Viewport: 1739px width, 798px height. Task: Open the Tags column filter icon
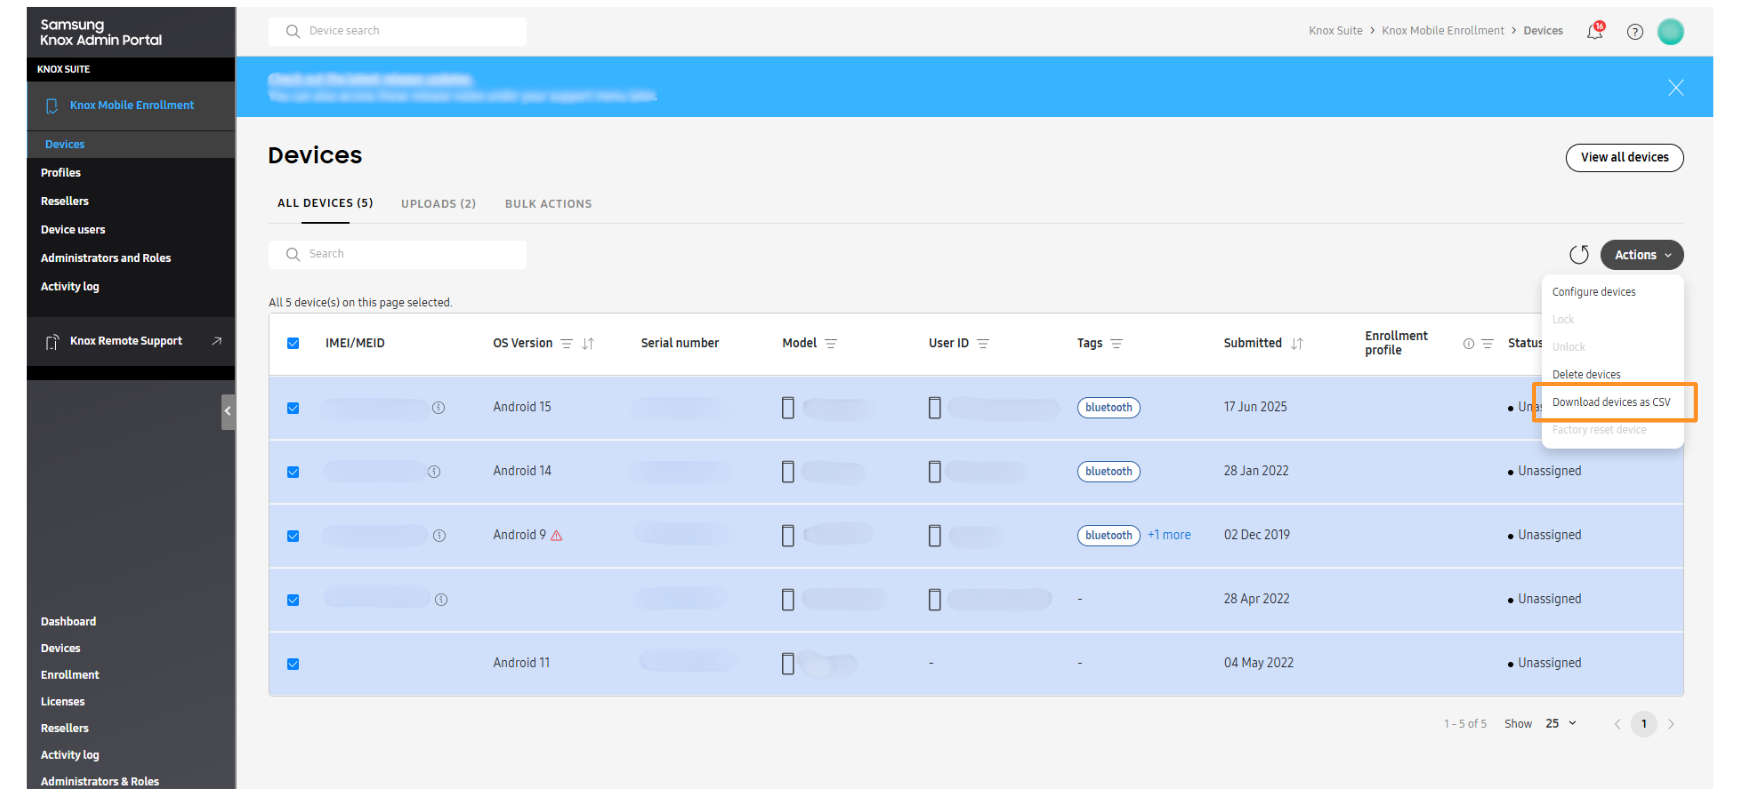tap(1117, 344)
